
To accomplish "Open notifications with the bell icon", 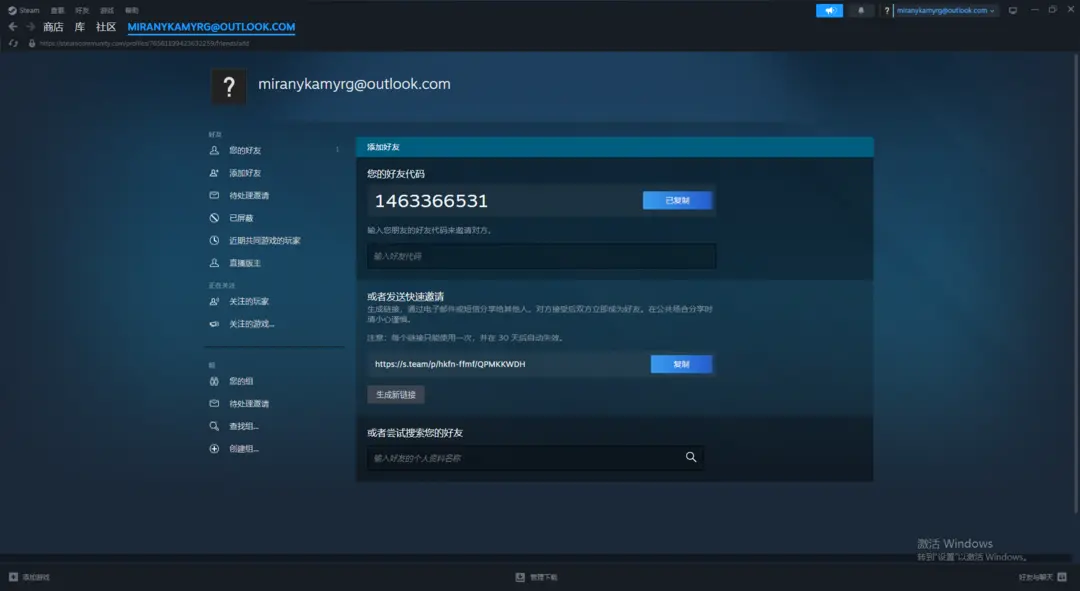I will [861, 10].
